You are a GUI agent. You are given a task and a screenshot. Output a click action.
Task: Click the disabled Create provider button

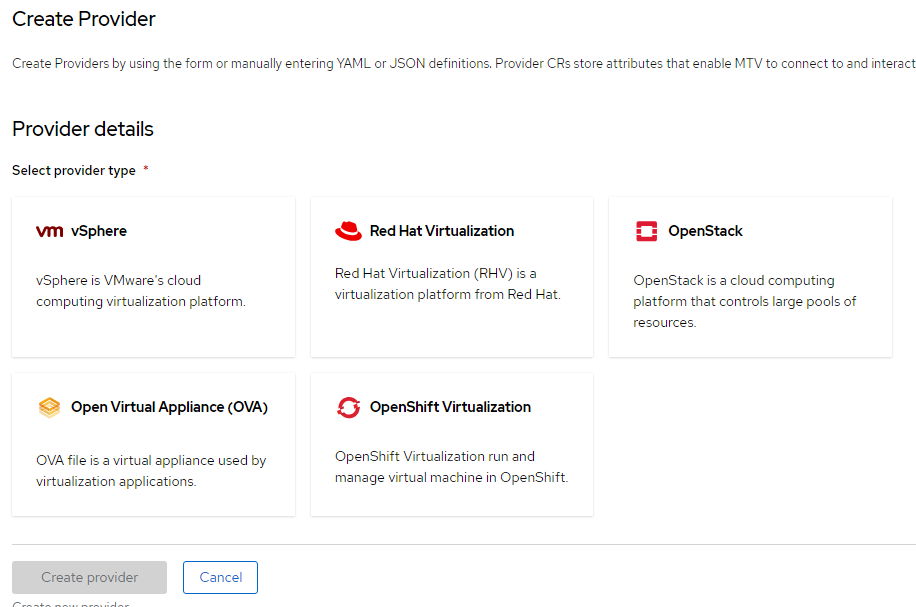[89, 577]
